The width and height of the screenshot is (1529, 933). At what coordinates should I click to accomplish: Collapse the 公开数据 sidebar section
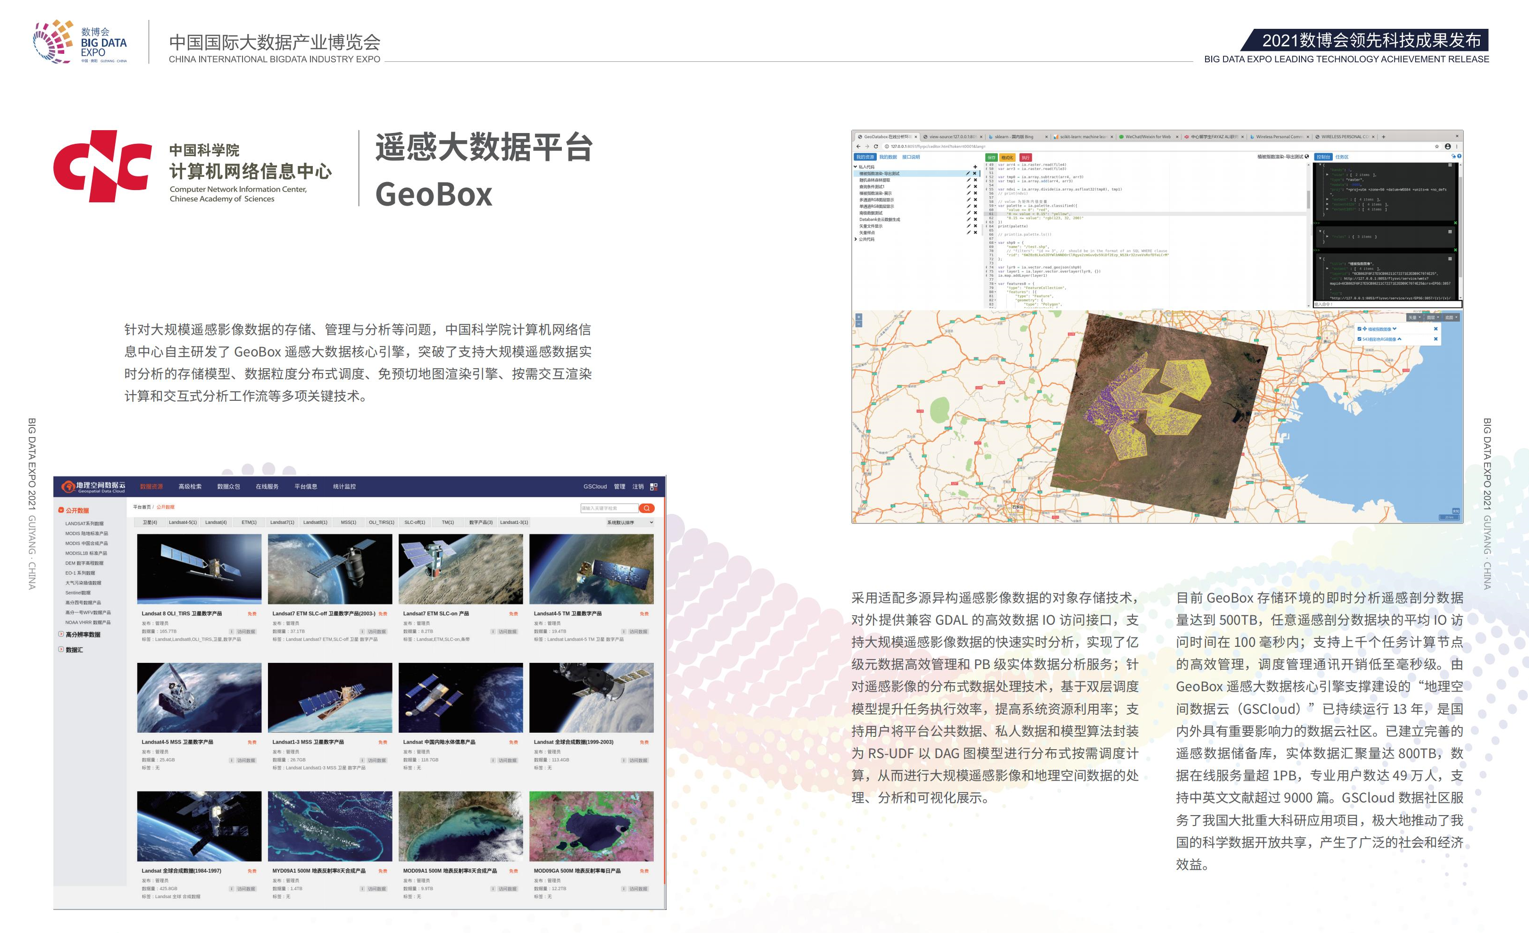tap(61, 510)
